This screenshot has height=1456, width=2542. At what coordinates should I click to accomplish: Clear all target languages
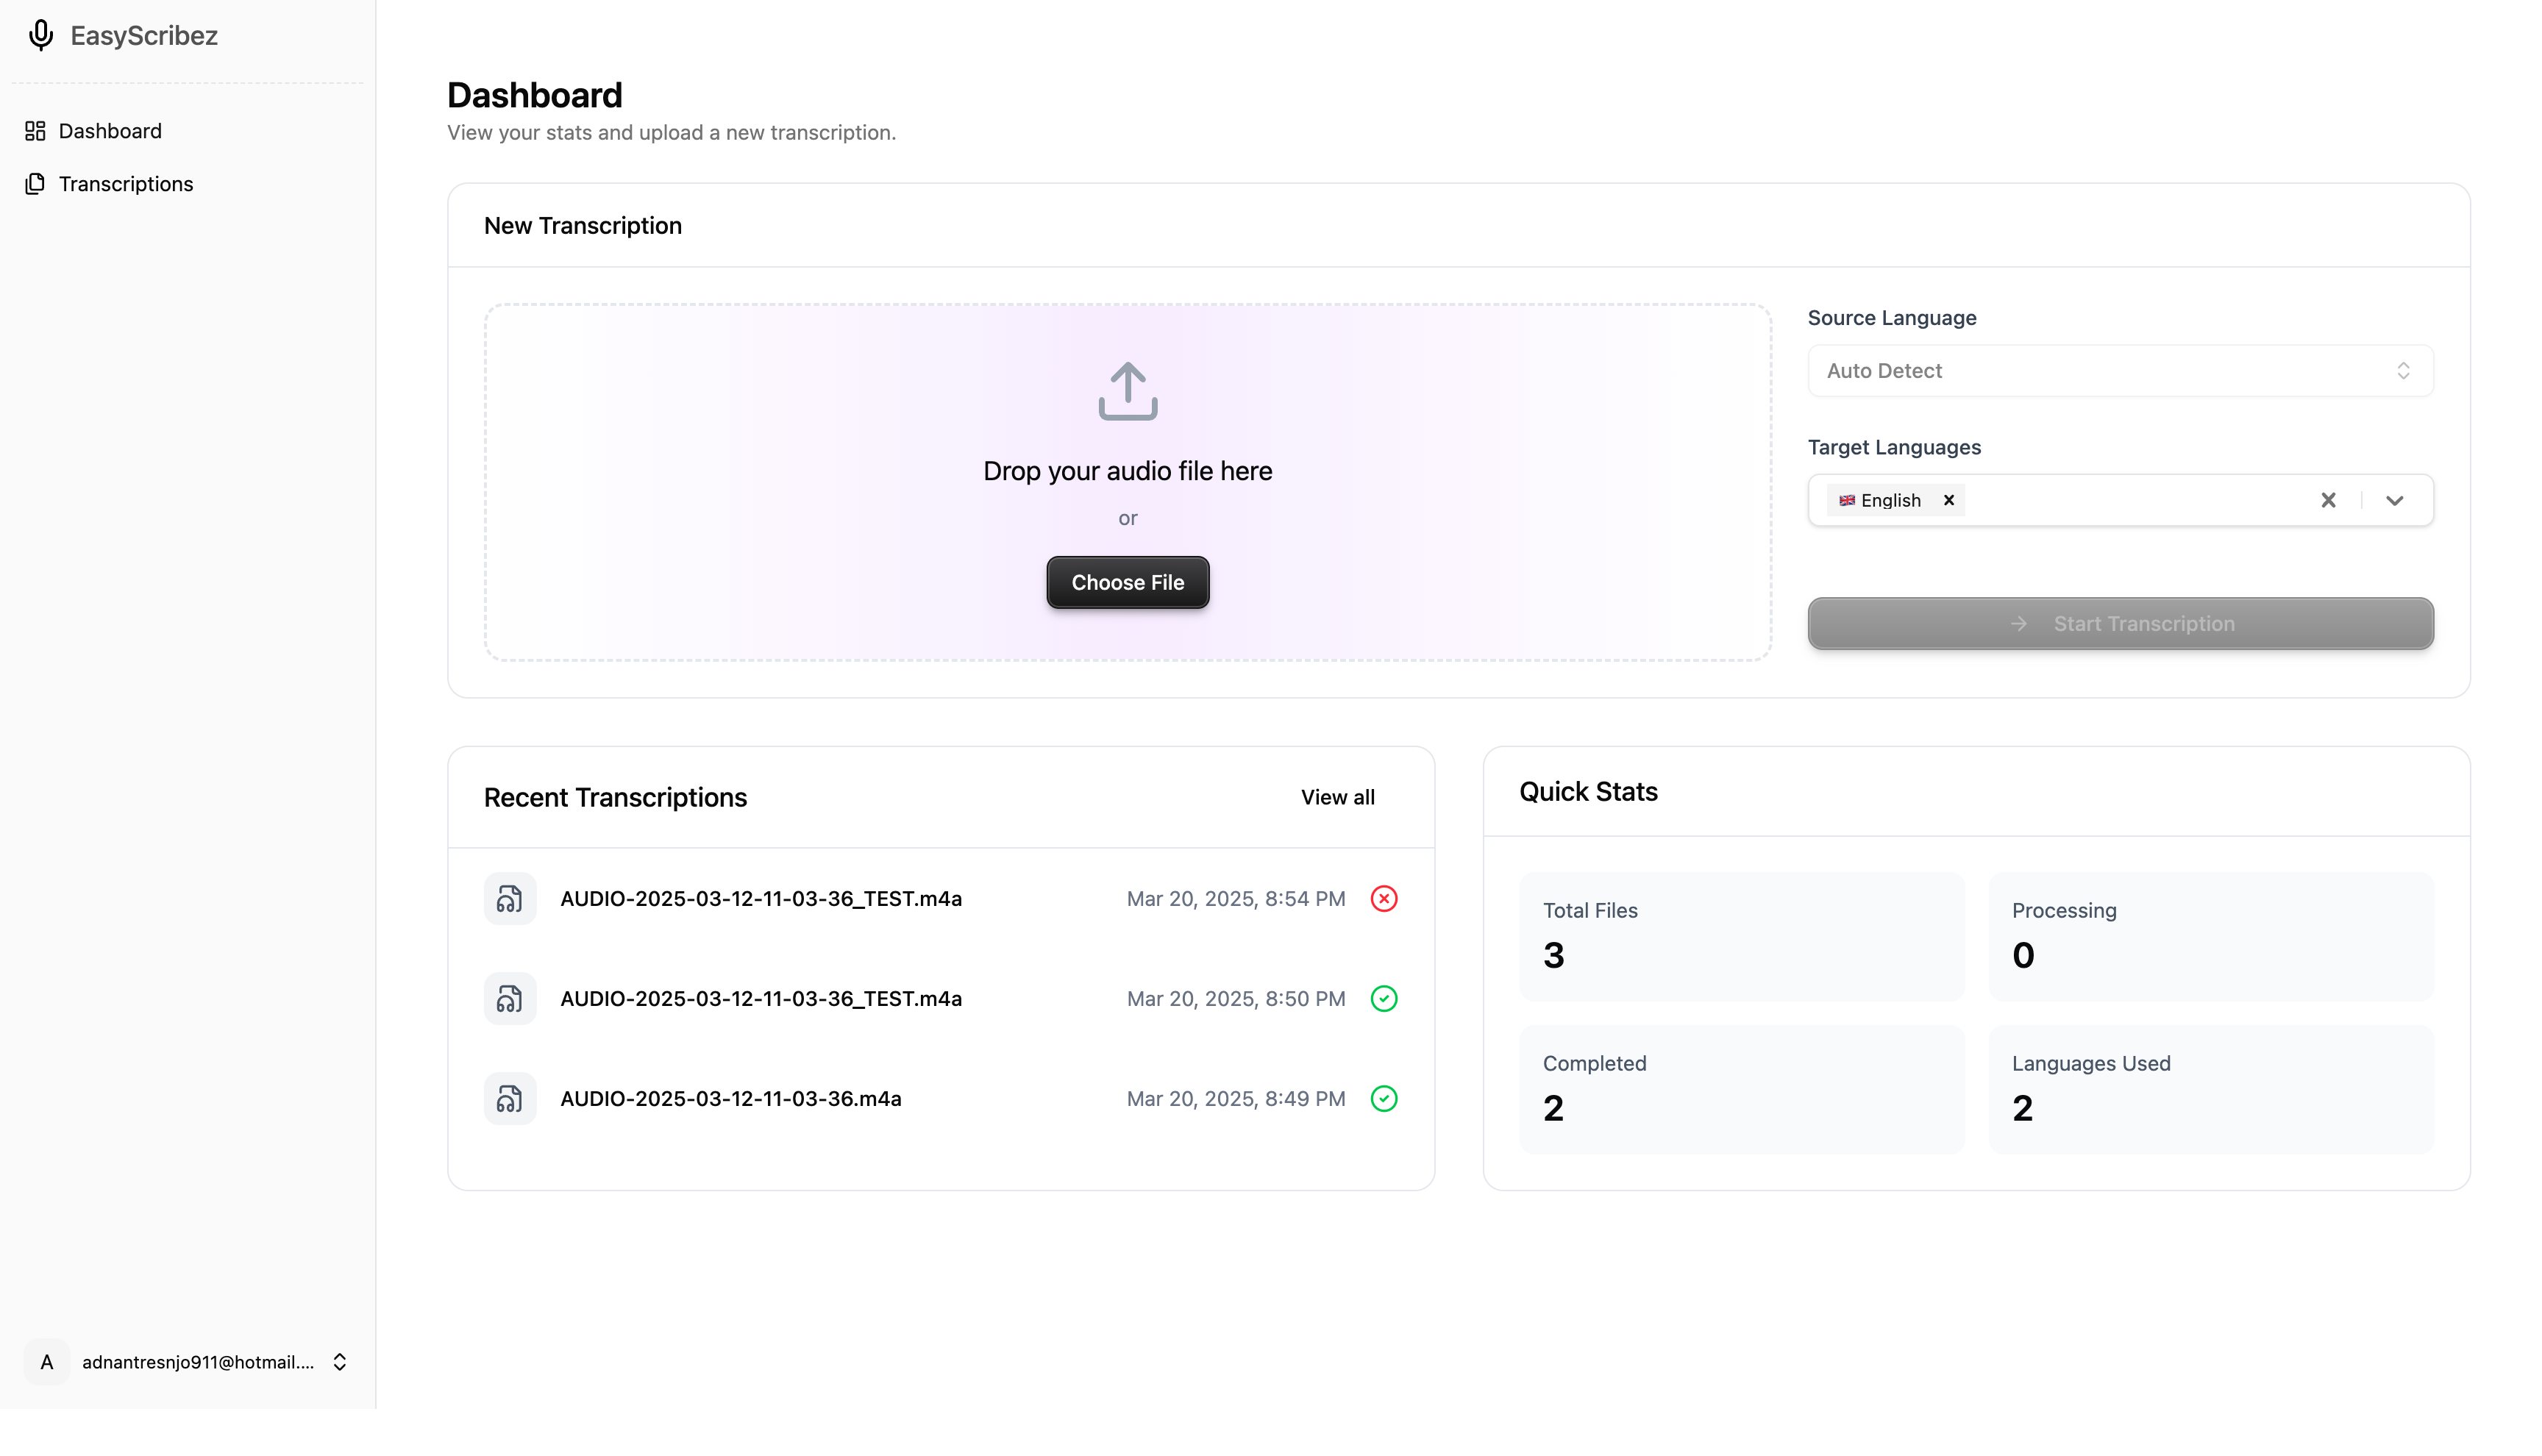coord(2328,500)
